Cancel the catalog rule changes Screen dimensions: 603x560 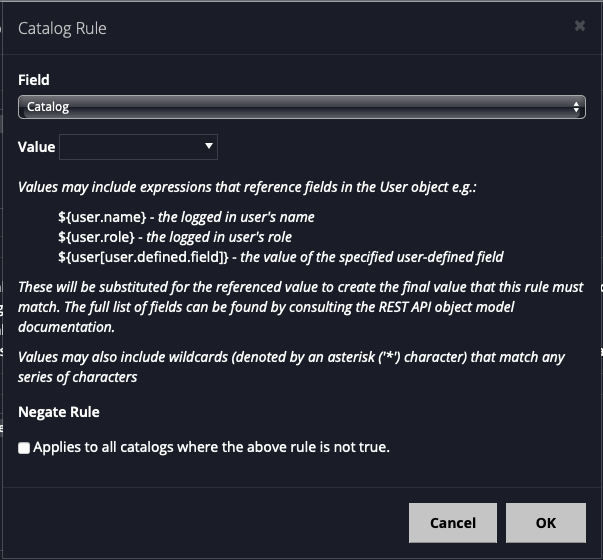pyautogui.click(x=453, y=523)
